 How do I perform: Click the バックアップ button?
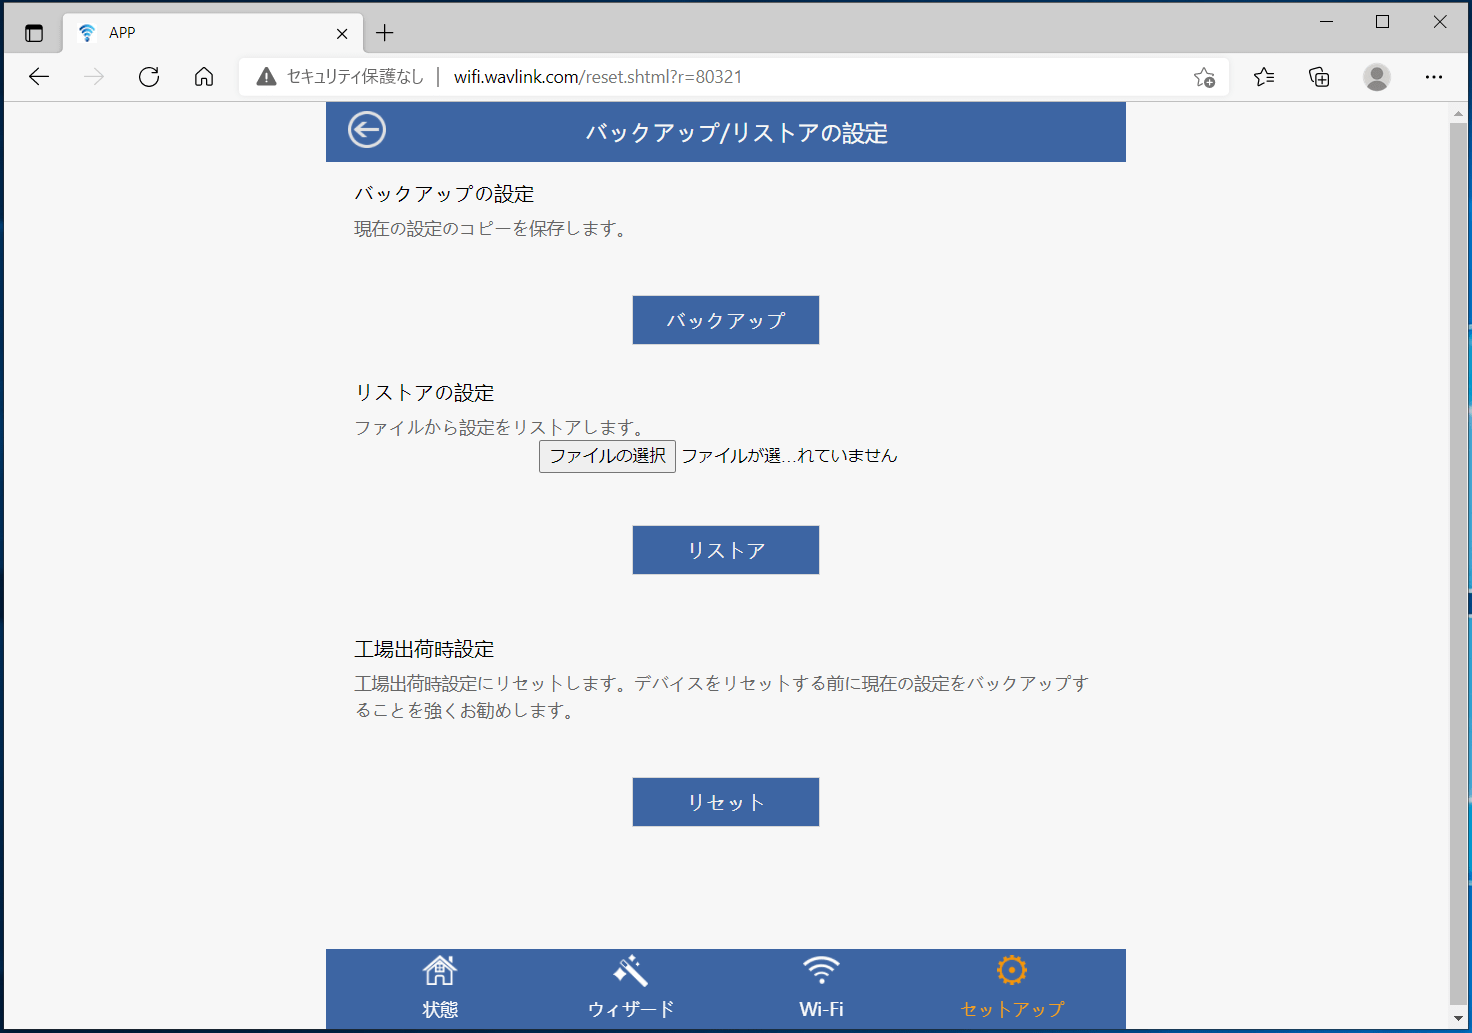point(726,320)
